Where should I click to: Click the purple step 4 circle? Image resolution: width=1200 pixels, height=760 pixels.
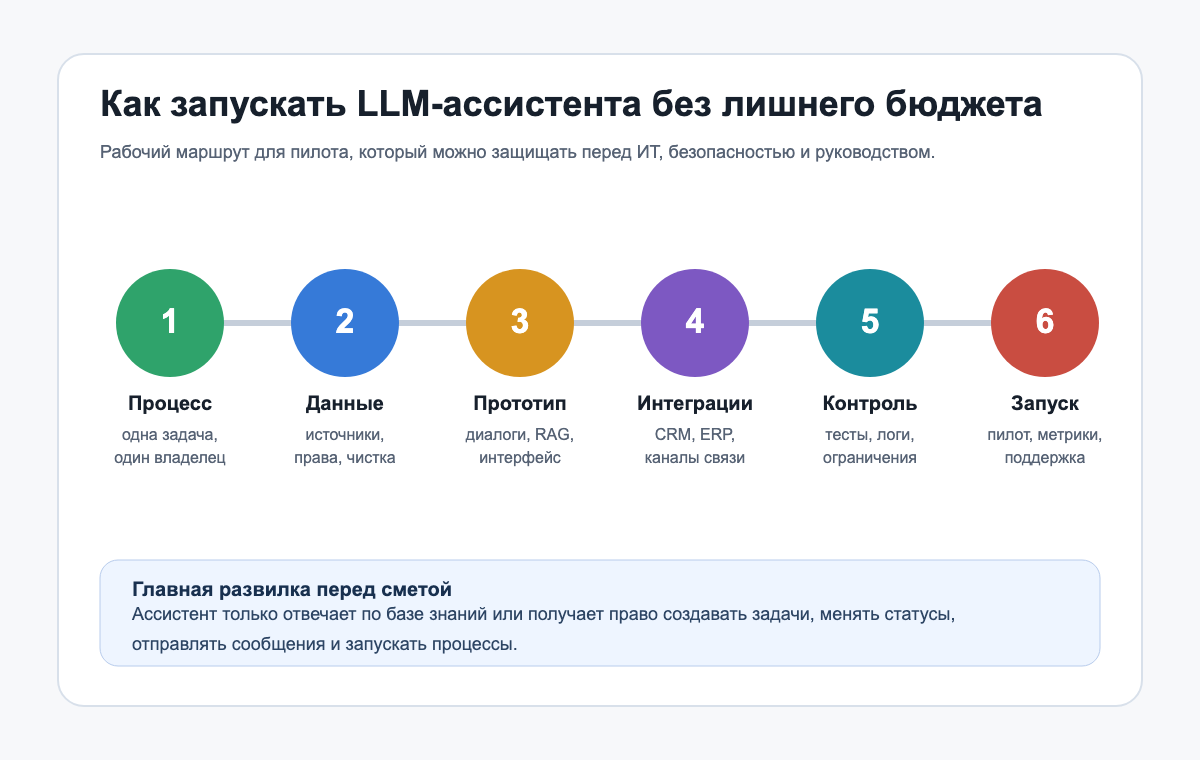click(x=695, y=322)
